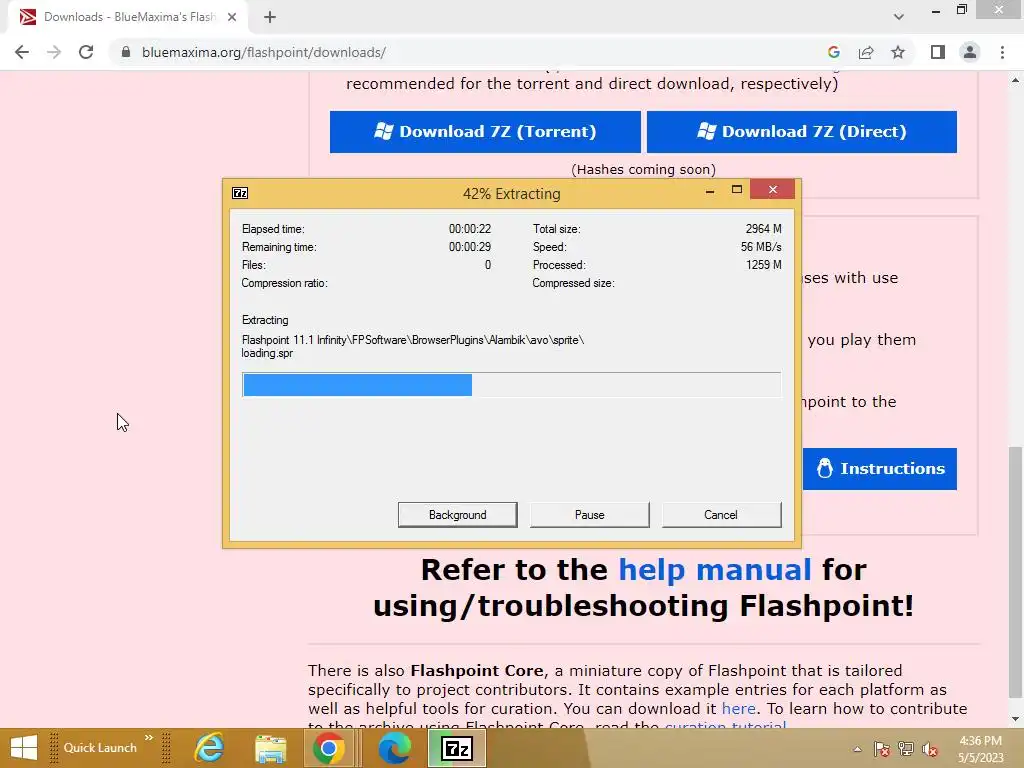Minimize the 42% Extracting dialog
The image size is (1024, 768).
[710, 191]
